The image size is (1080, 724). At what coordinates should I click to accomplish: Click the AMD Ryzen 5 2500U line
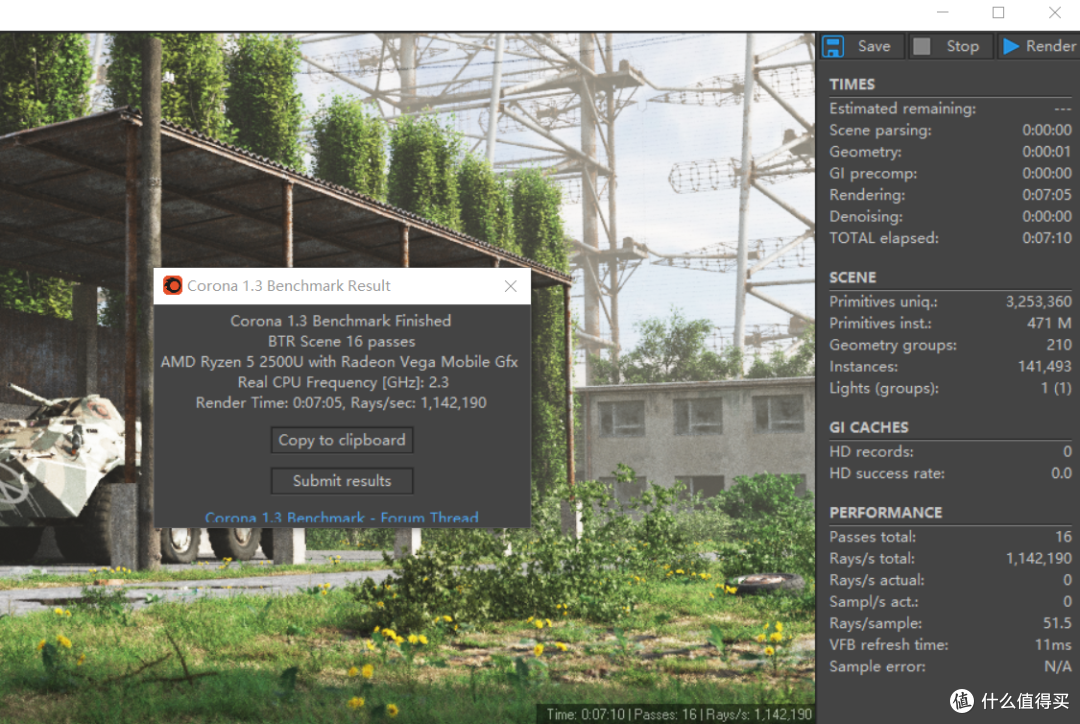click(340, 362)
